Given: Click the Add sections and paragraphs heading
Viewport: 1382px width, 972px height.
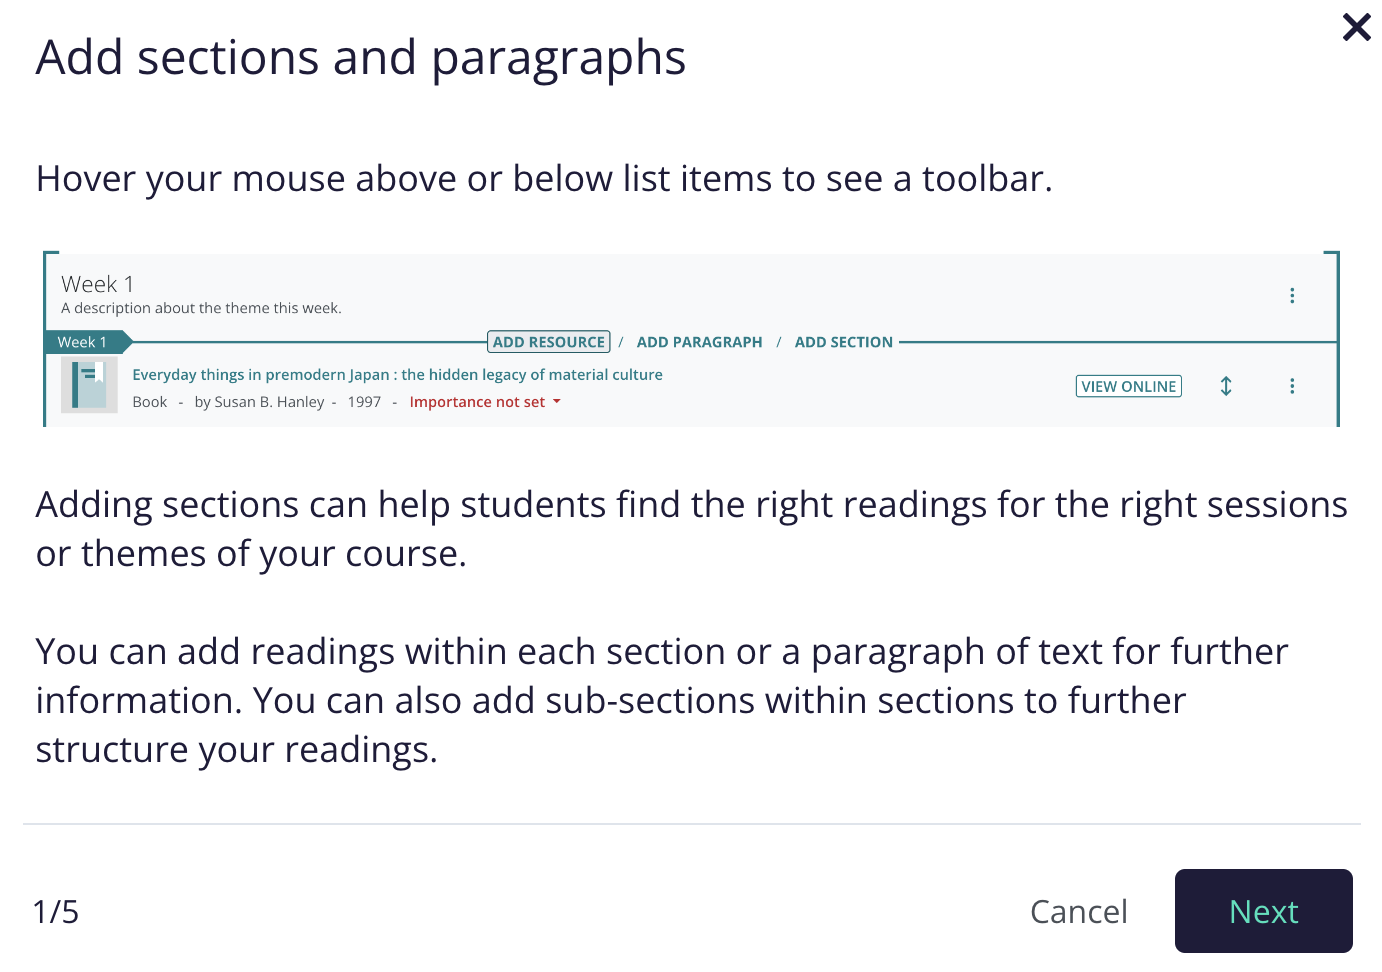Looking at the screenshot, I should pyautogui.click(x=361, y=58).
